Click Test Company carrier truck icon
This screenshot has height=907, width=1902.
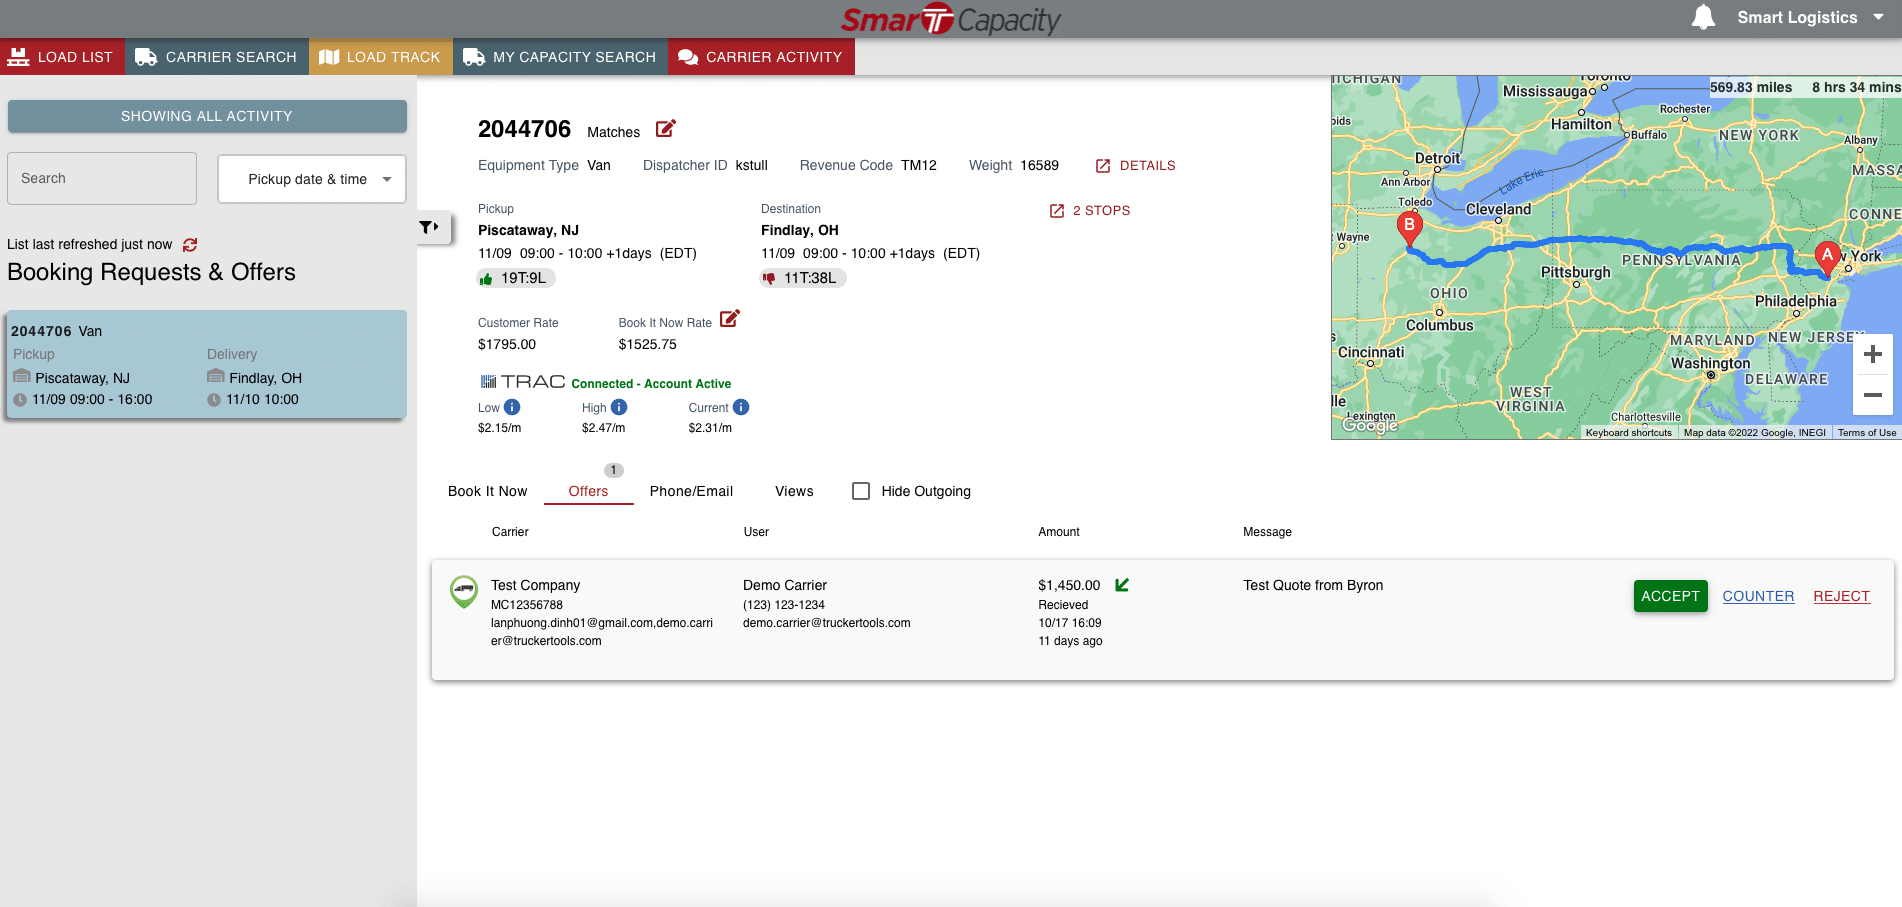click(x=463, y=591)
